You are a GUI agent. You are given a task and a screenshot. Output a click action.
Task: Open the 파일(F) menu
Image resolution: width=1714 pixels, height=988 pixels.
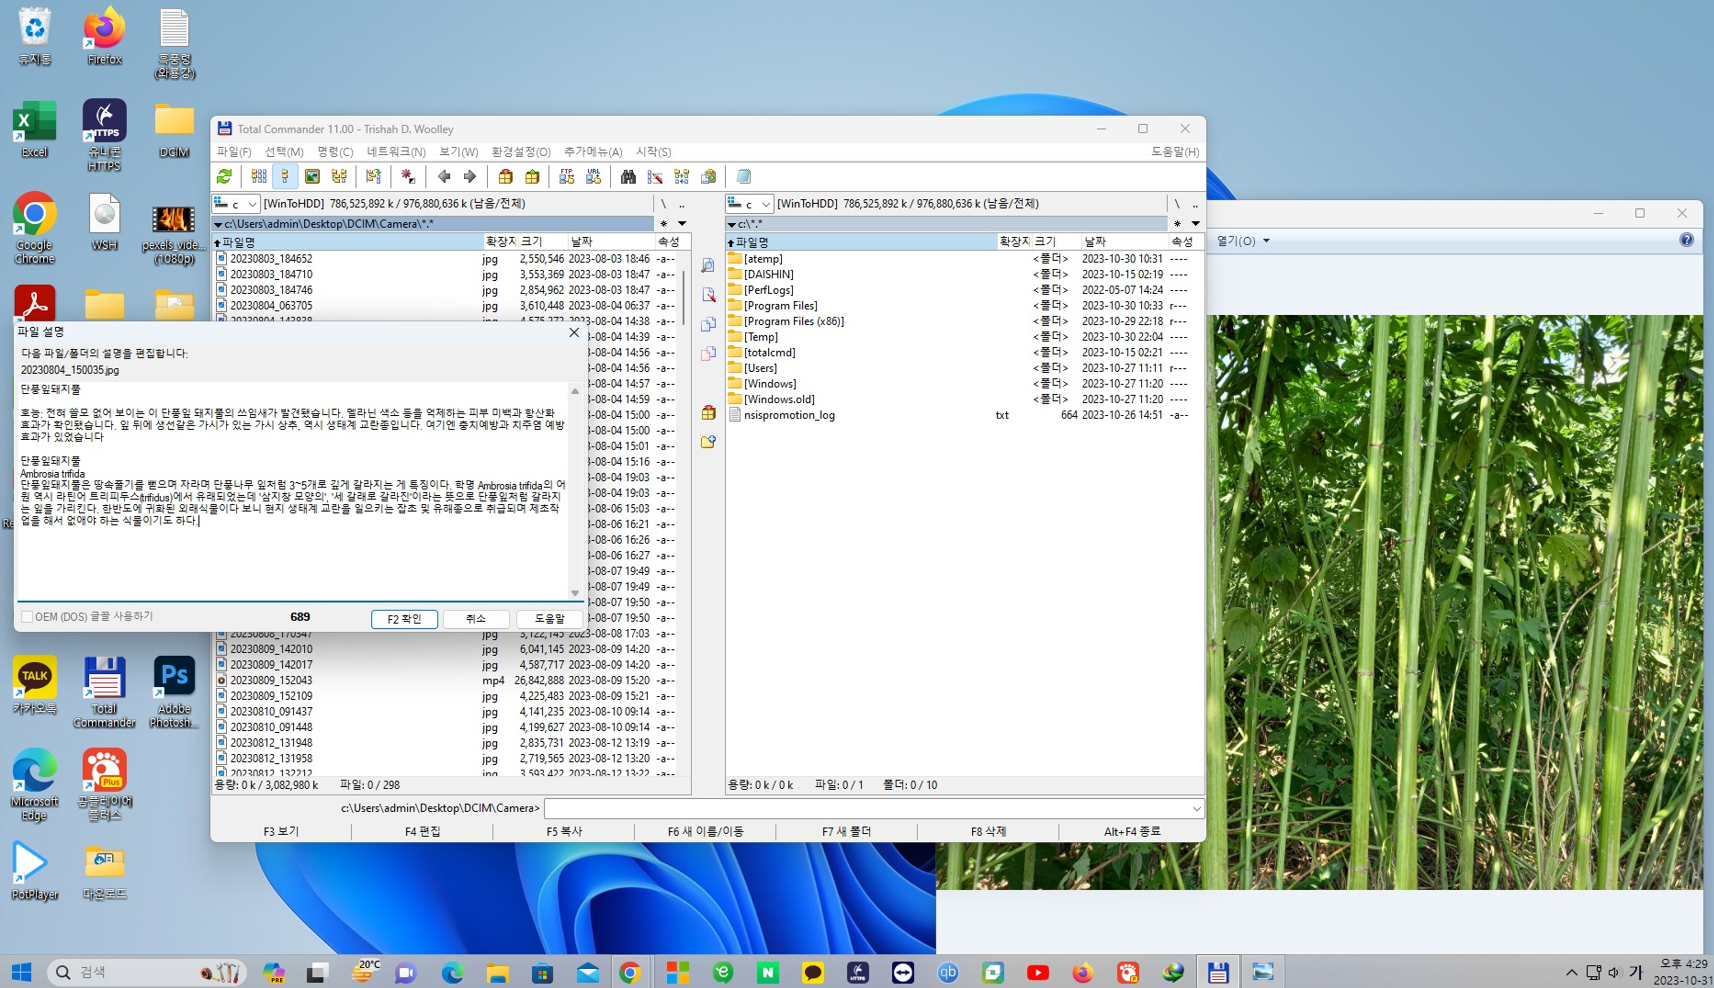point(234,152)
